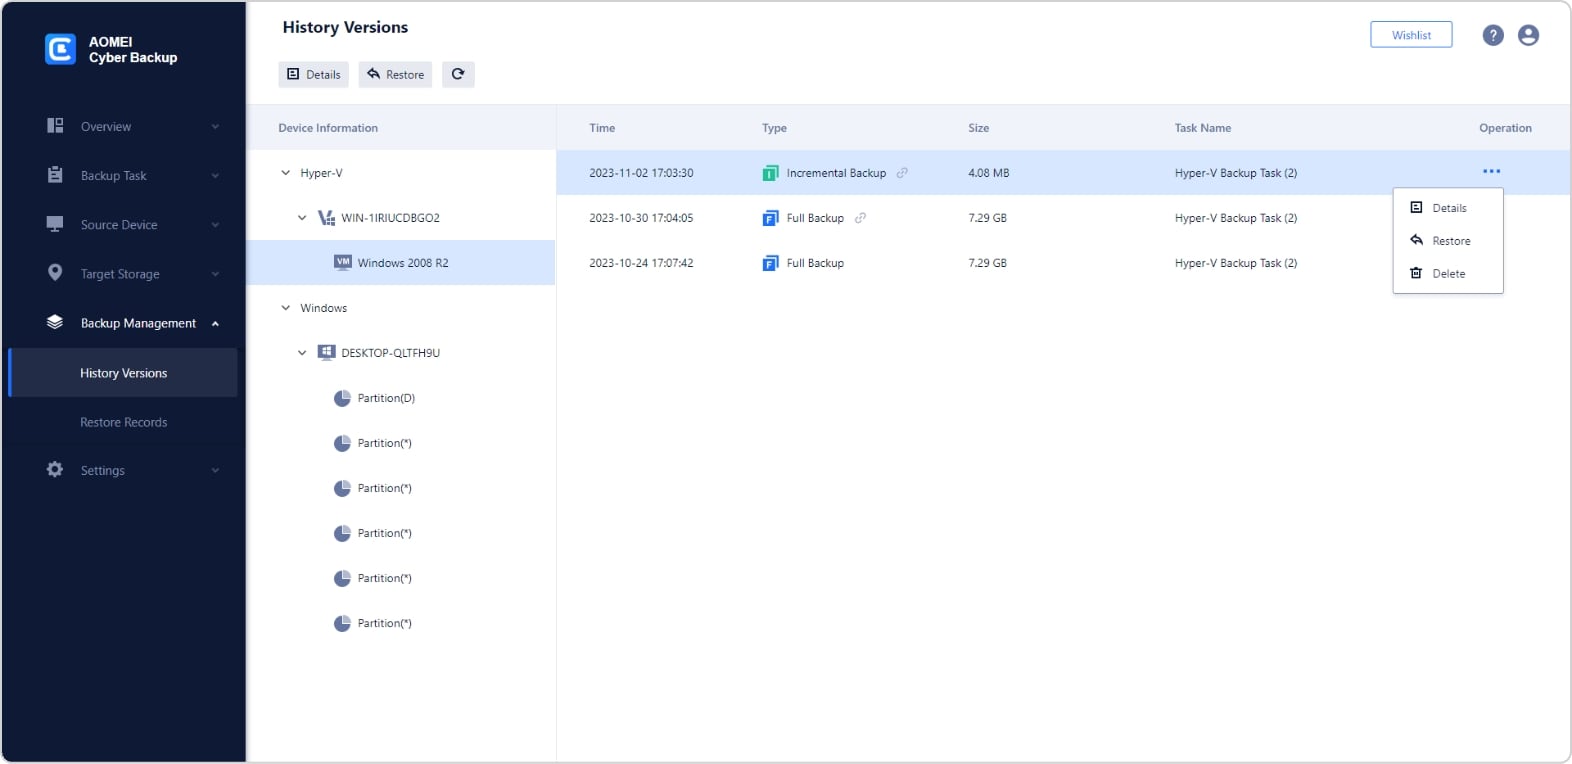The width and height of the screenshot is (1572, 764).
Task: Click the refresh icon in the toolbar
Action: tap(458, 74)
